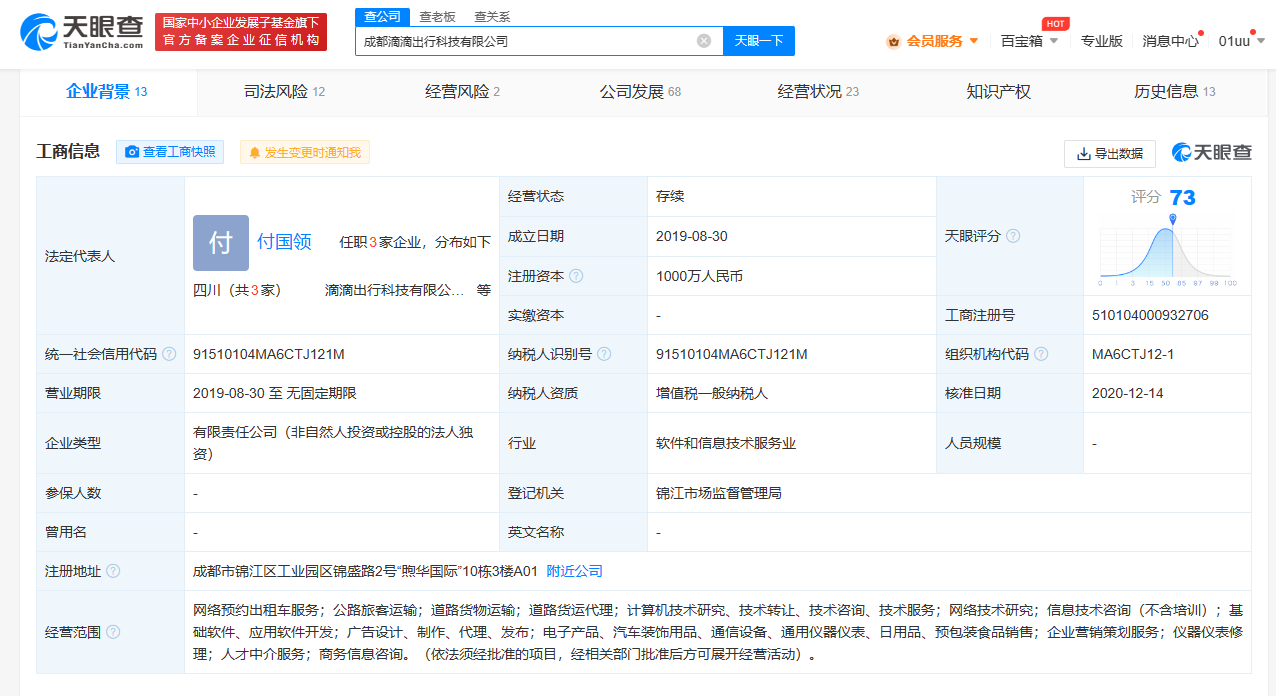
Task: Open the help icon next to 统一社会信用代码
Action: (x=169, y=354)
